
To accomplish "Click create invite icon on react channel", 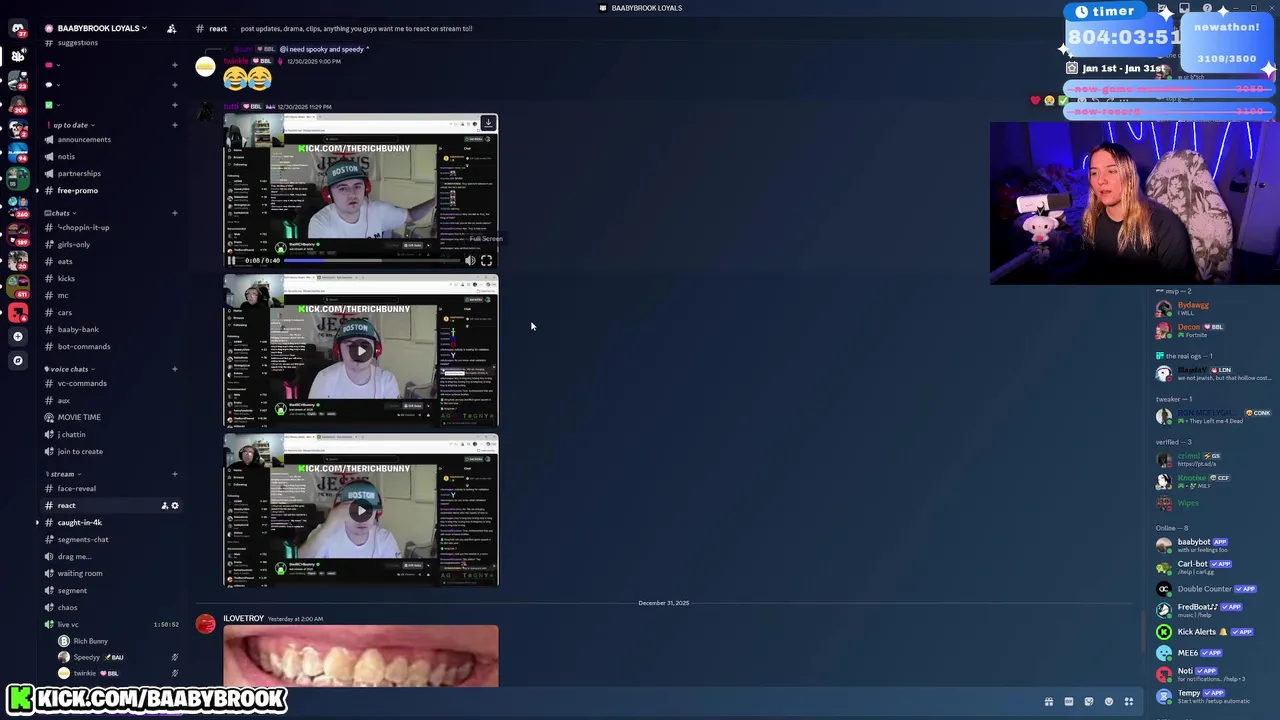I will [164, 505].
